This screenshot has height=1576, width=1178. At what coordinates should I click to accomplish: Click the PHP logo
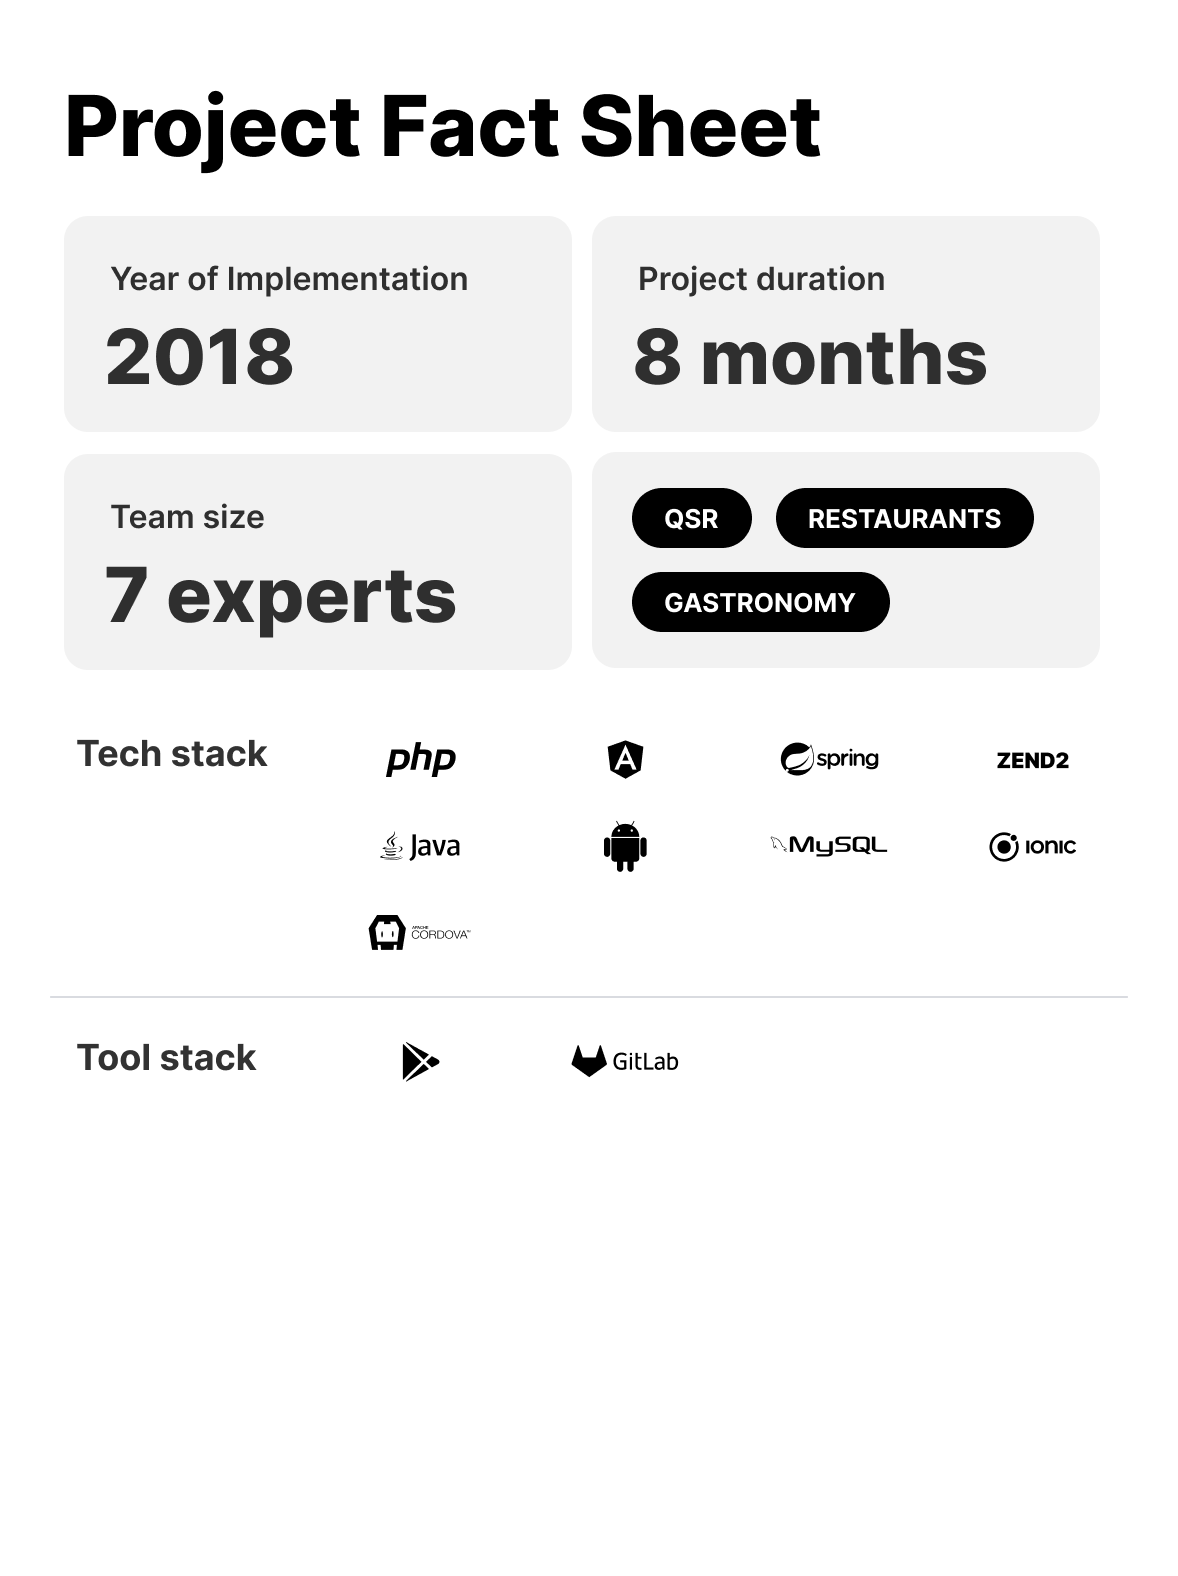421,759
